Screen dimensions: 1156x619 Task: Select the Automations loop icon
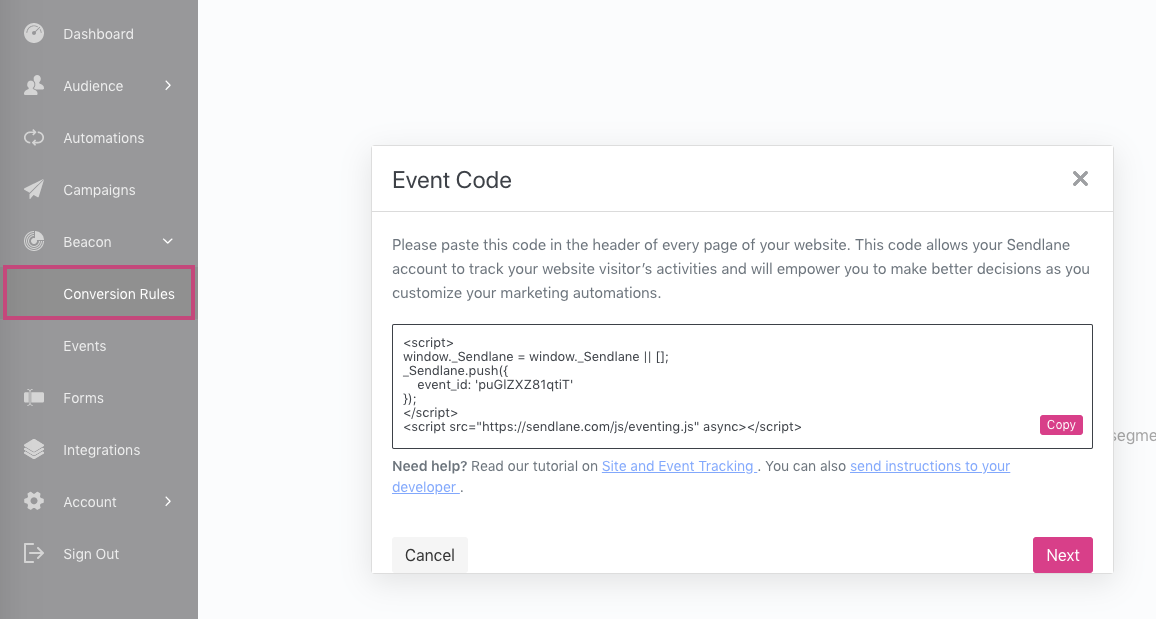pos(34,138)
